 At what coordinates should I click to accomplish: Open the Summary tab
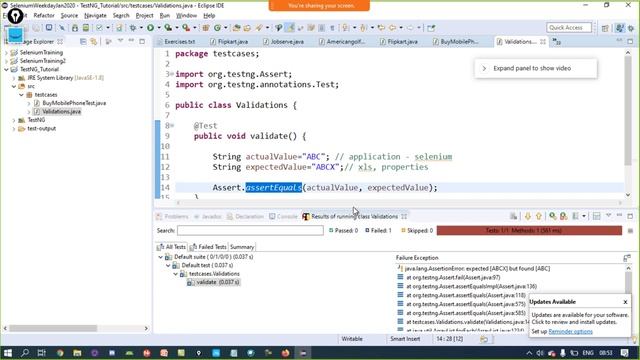coord(242,247)
